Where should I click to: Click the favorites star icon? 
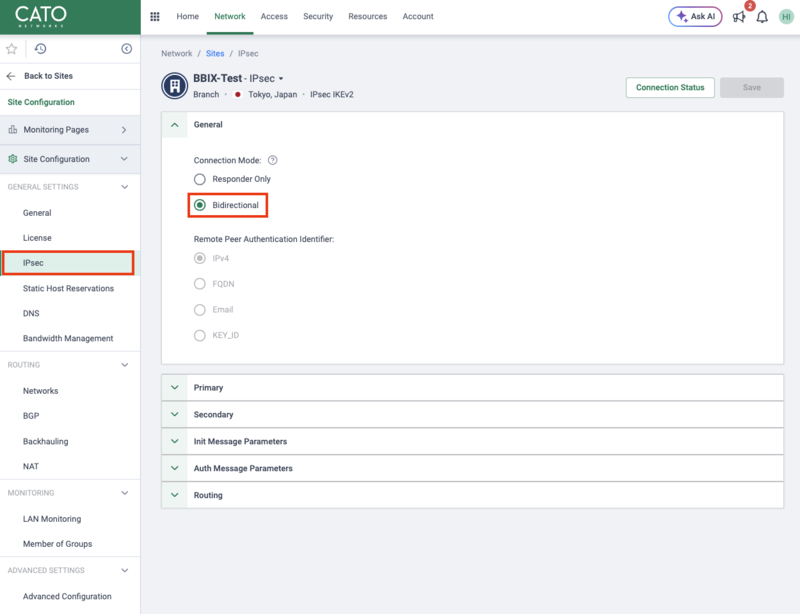click(x=11, y=49)
